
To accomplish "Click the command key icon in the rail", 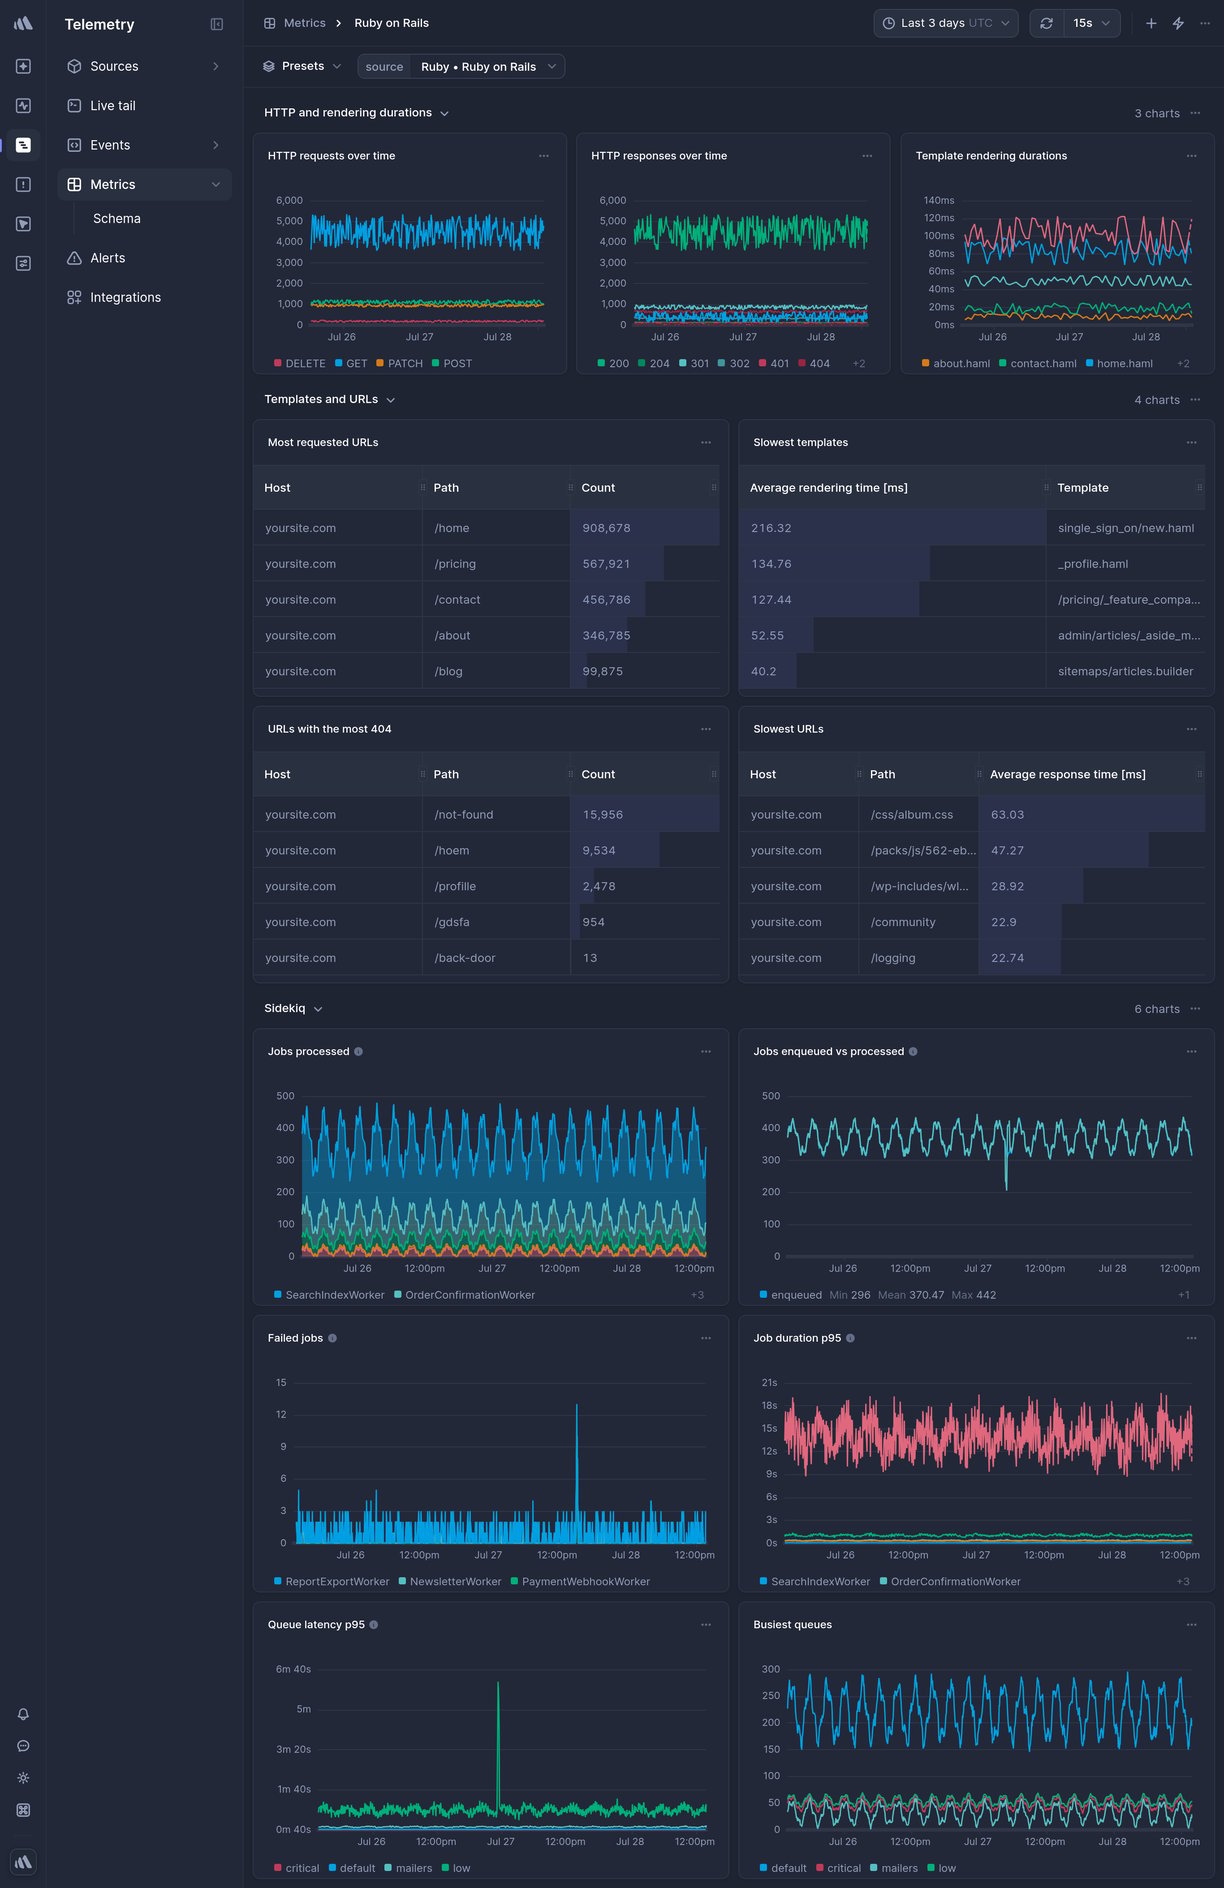I will pyautogui.click(x=23, y=1810).
